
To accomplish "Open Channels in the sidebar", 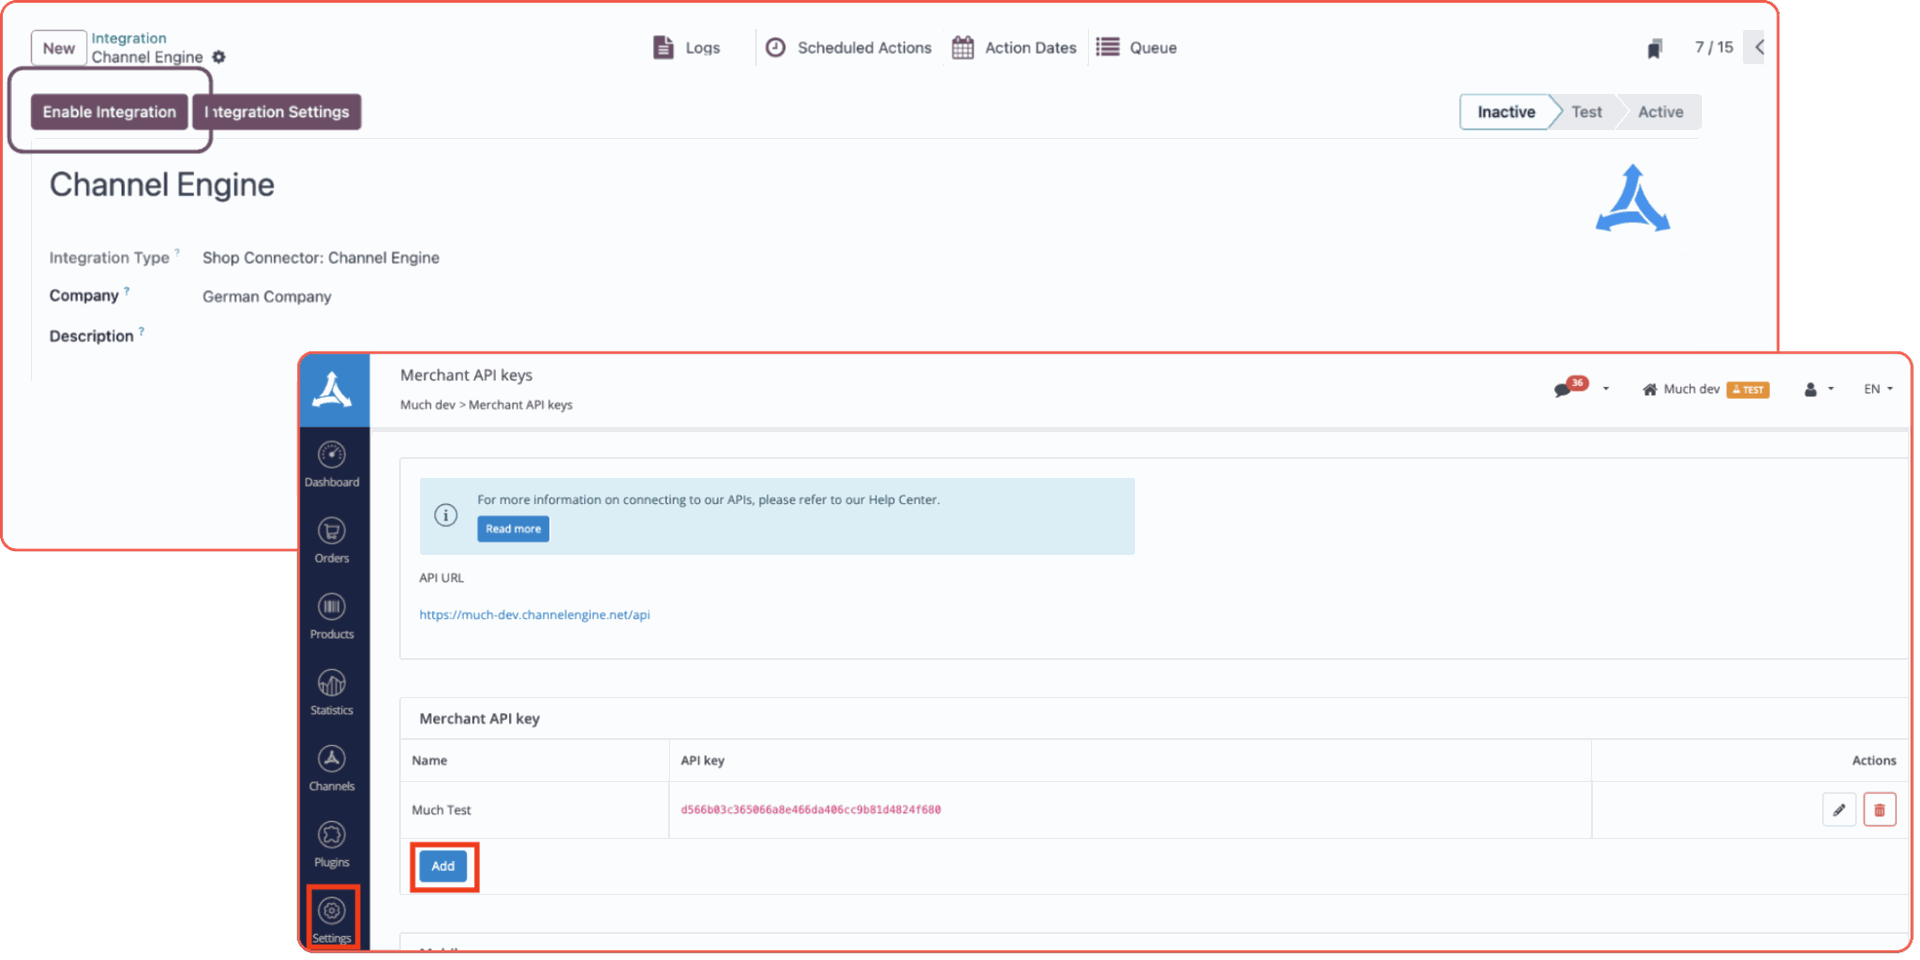I will click(332, 769).
